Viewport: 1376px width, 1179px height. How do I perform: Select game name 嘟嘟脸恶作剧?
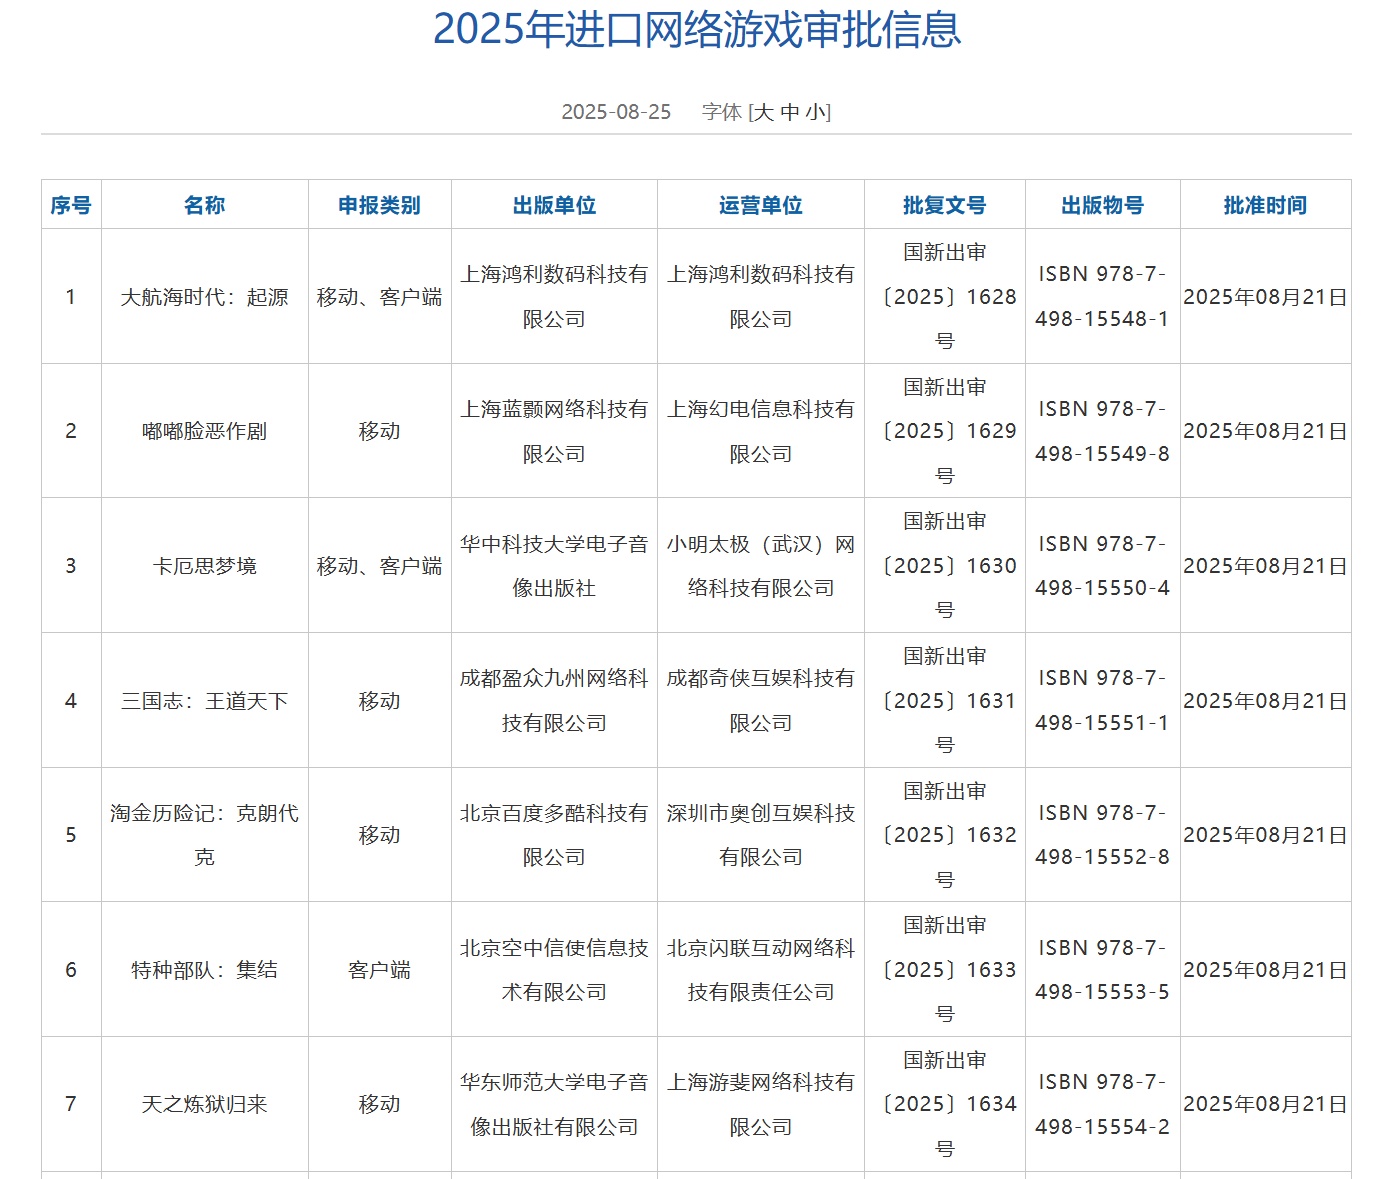(205, 431)
